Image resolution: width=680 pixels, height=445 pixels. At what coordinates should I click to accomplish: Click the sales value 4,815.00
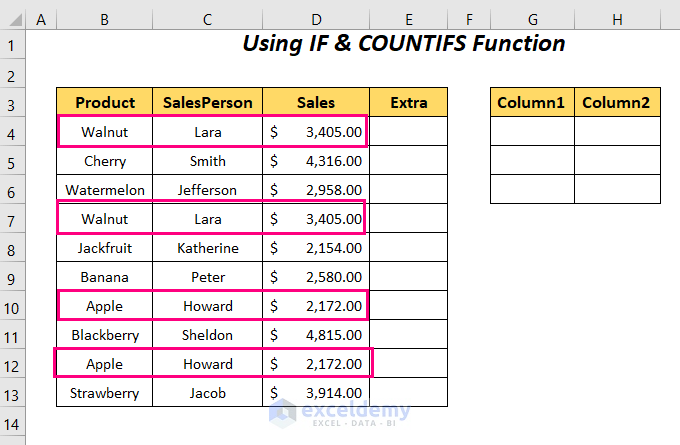(x=316, y=335)
